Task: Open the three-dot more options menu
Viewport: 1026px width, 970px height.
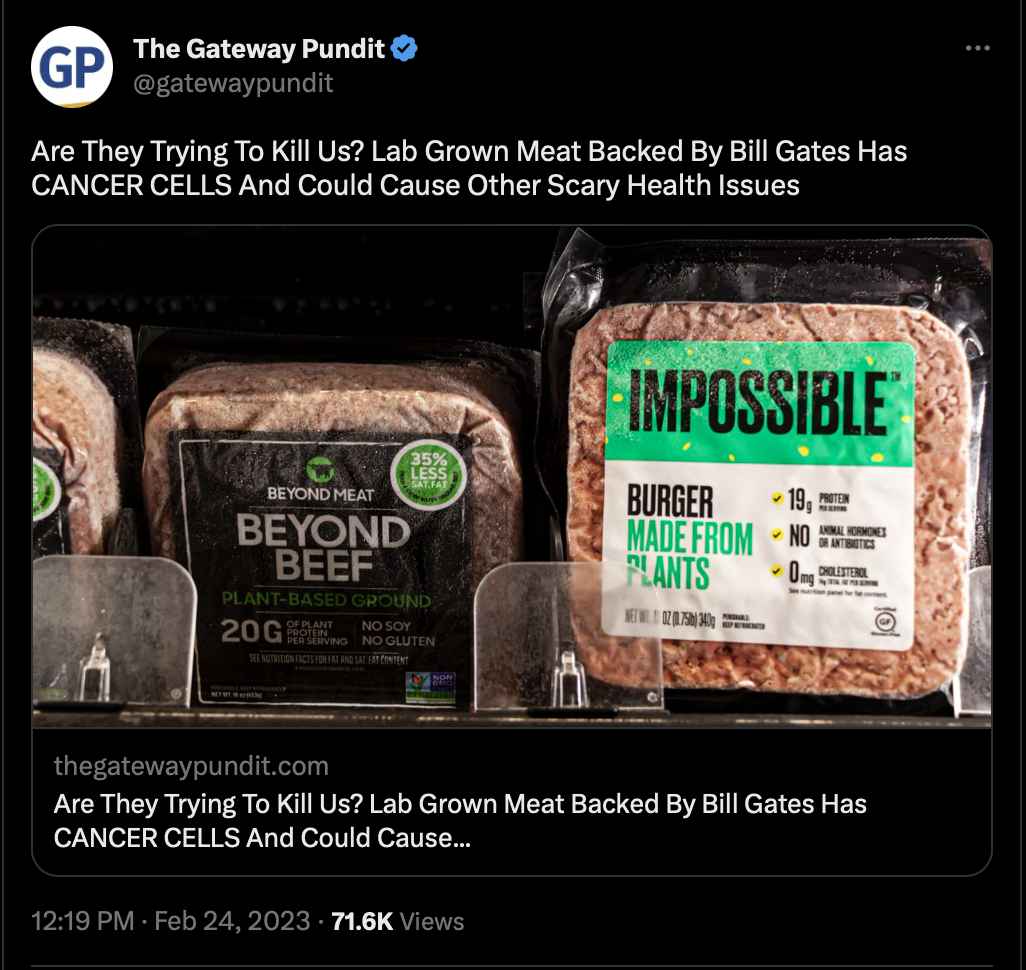Action: coord(978,48)
